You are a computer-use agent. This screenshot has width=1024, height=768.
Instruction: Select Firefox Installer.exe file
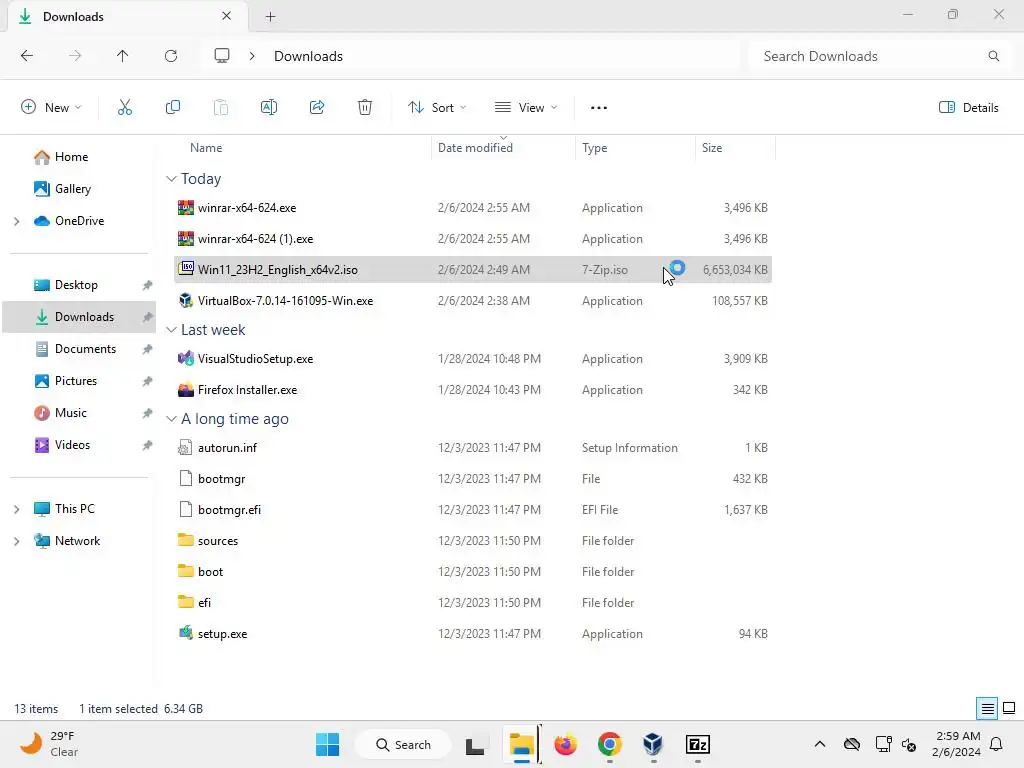(473, 390)
